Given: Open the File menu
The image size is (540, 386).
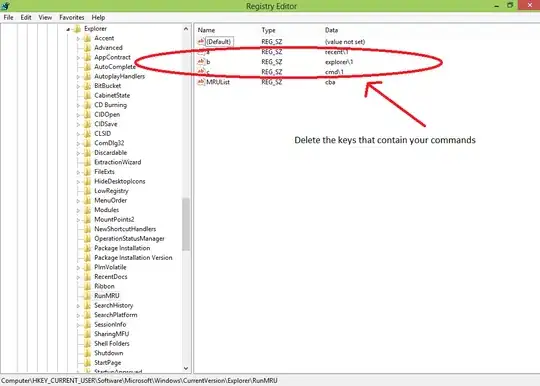Looking at the screenshot, I should (8, 17).
